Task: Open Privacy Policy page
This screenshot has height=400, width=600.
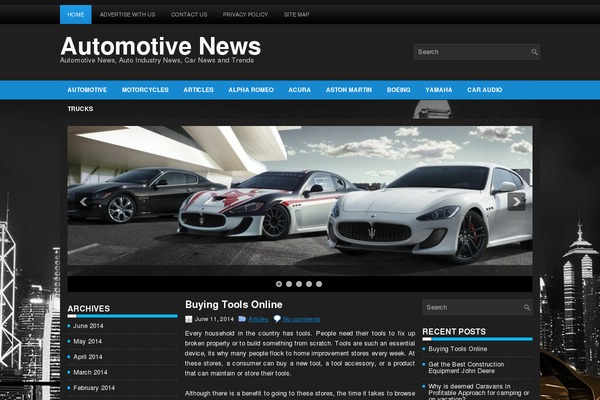Action: click(245, 15)
